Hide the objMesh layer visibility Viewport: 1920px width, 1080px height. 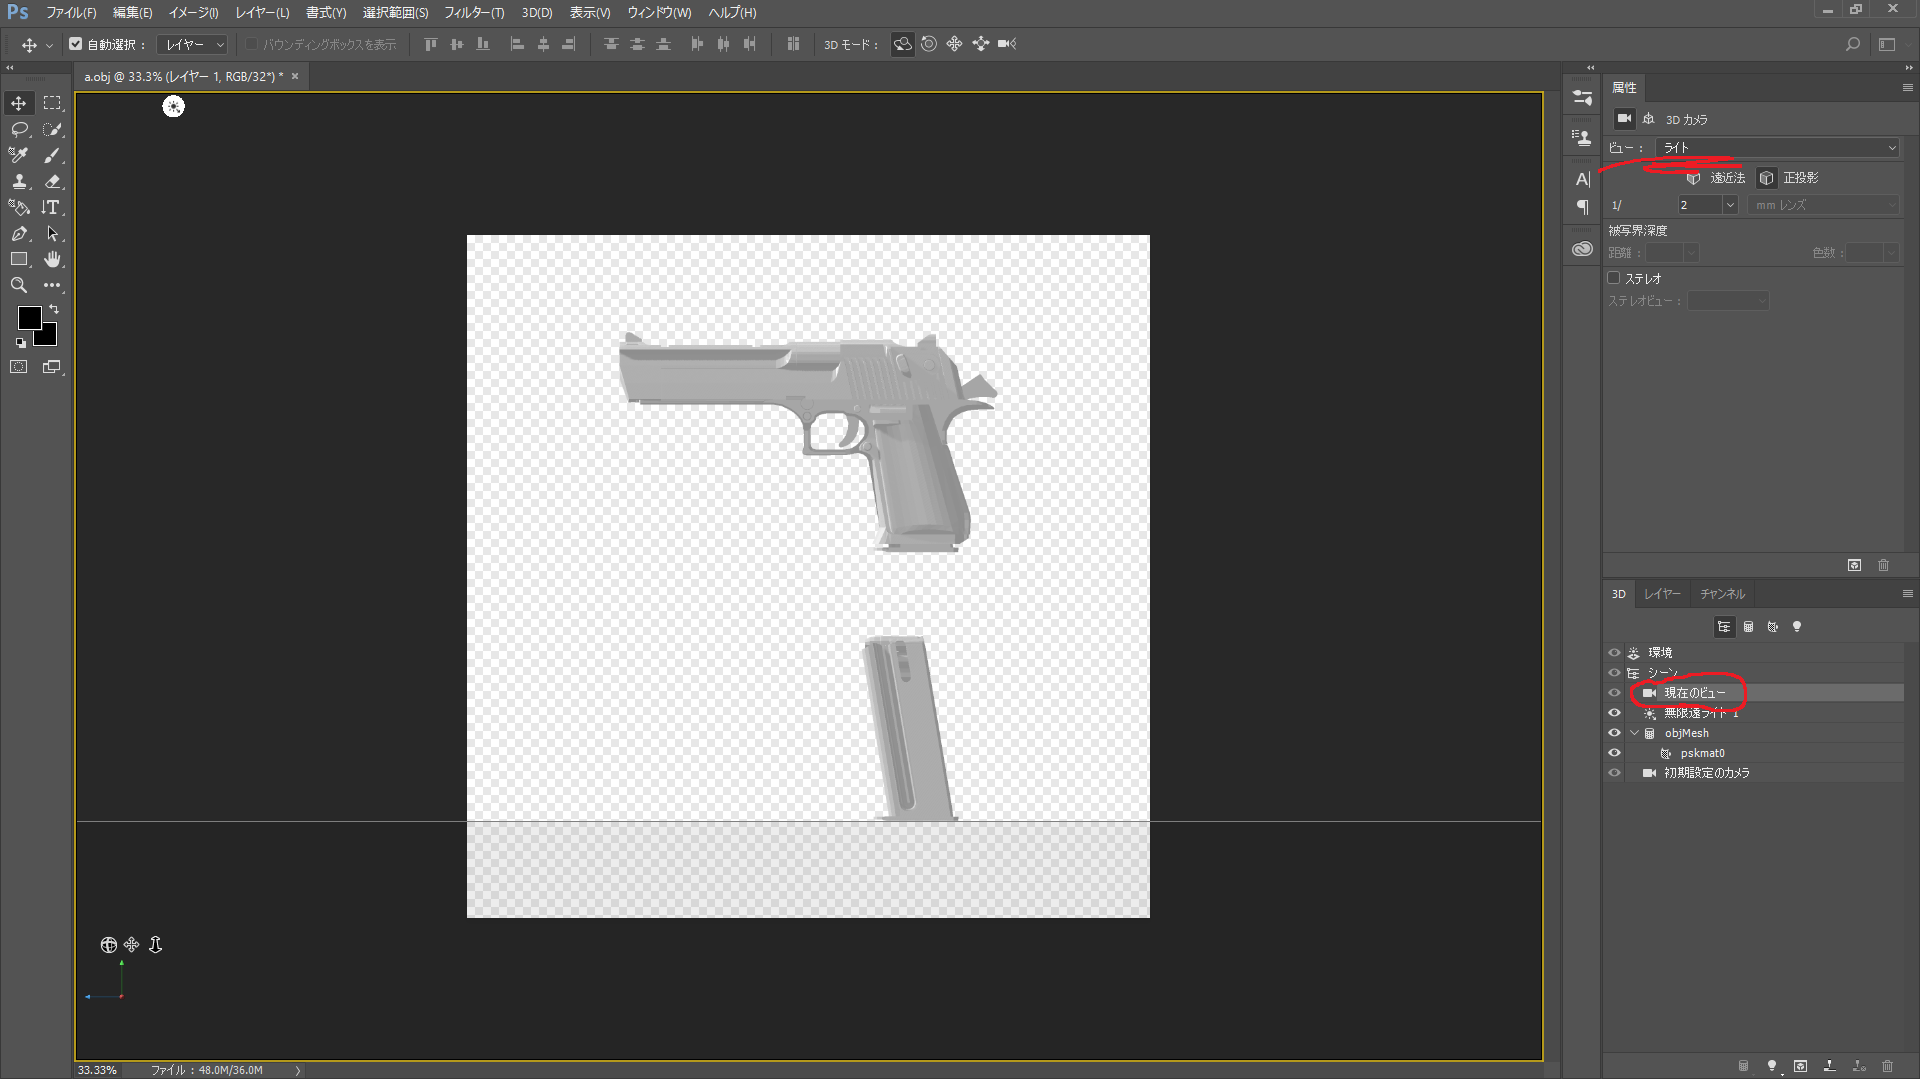coord(1614,733)
